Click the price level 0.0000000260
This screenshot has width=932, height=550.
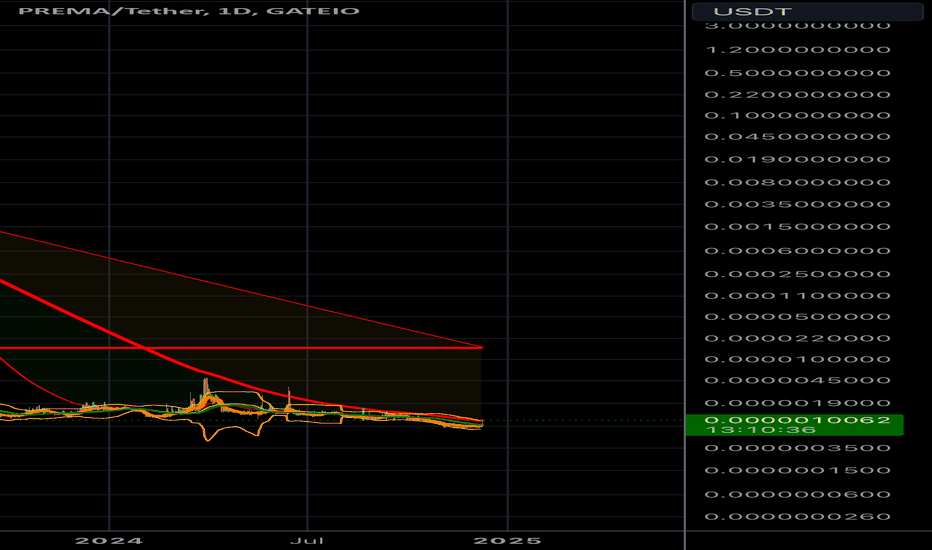point(797,516)
